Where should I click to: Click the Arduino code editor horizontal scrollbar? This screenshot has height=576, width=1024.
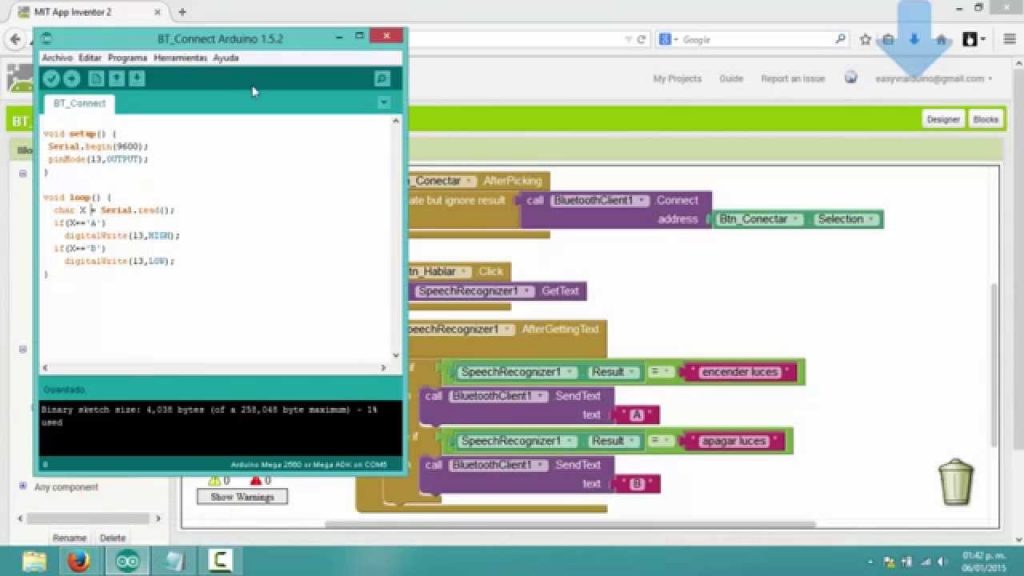[x=214, y=368]
